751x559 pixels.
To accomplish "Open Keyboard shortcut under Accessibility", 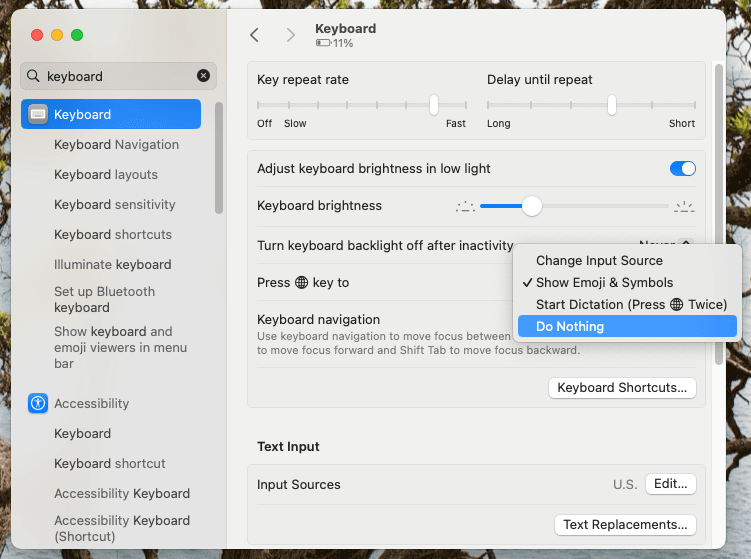I will 110,463.
